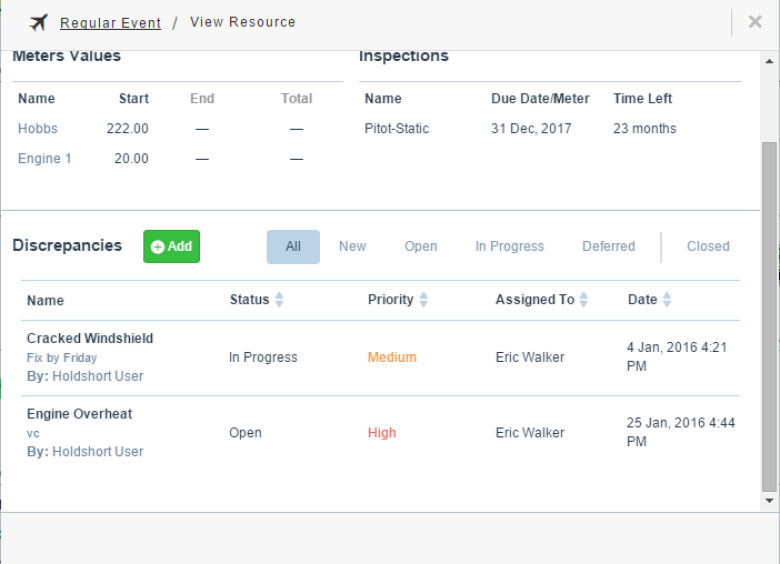Filter discrepancies by New
Viewport: 780px width, 564px height.
click(x=353, y=246)
